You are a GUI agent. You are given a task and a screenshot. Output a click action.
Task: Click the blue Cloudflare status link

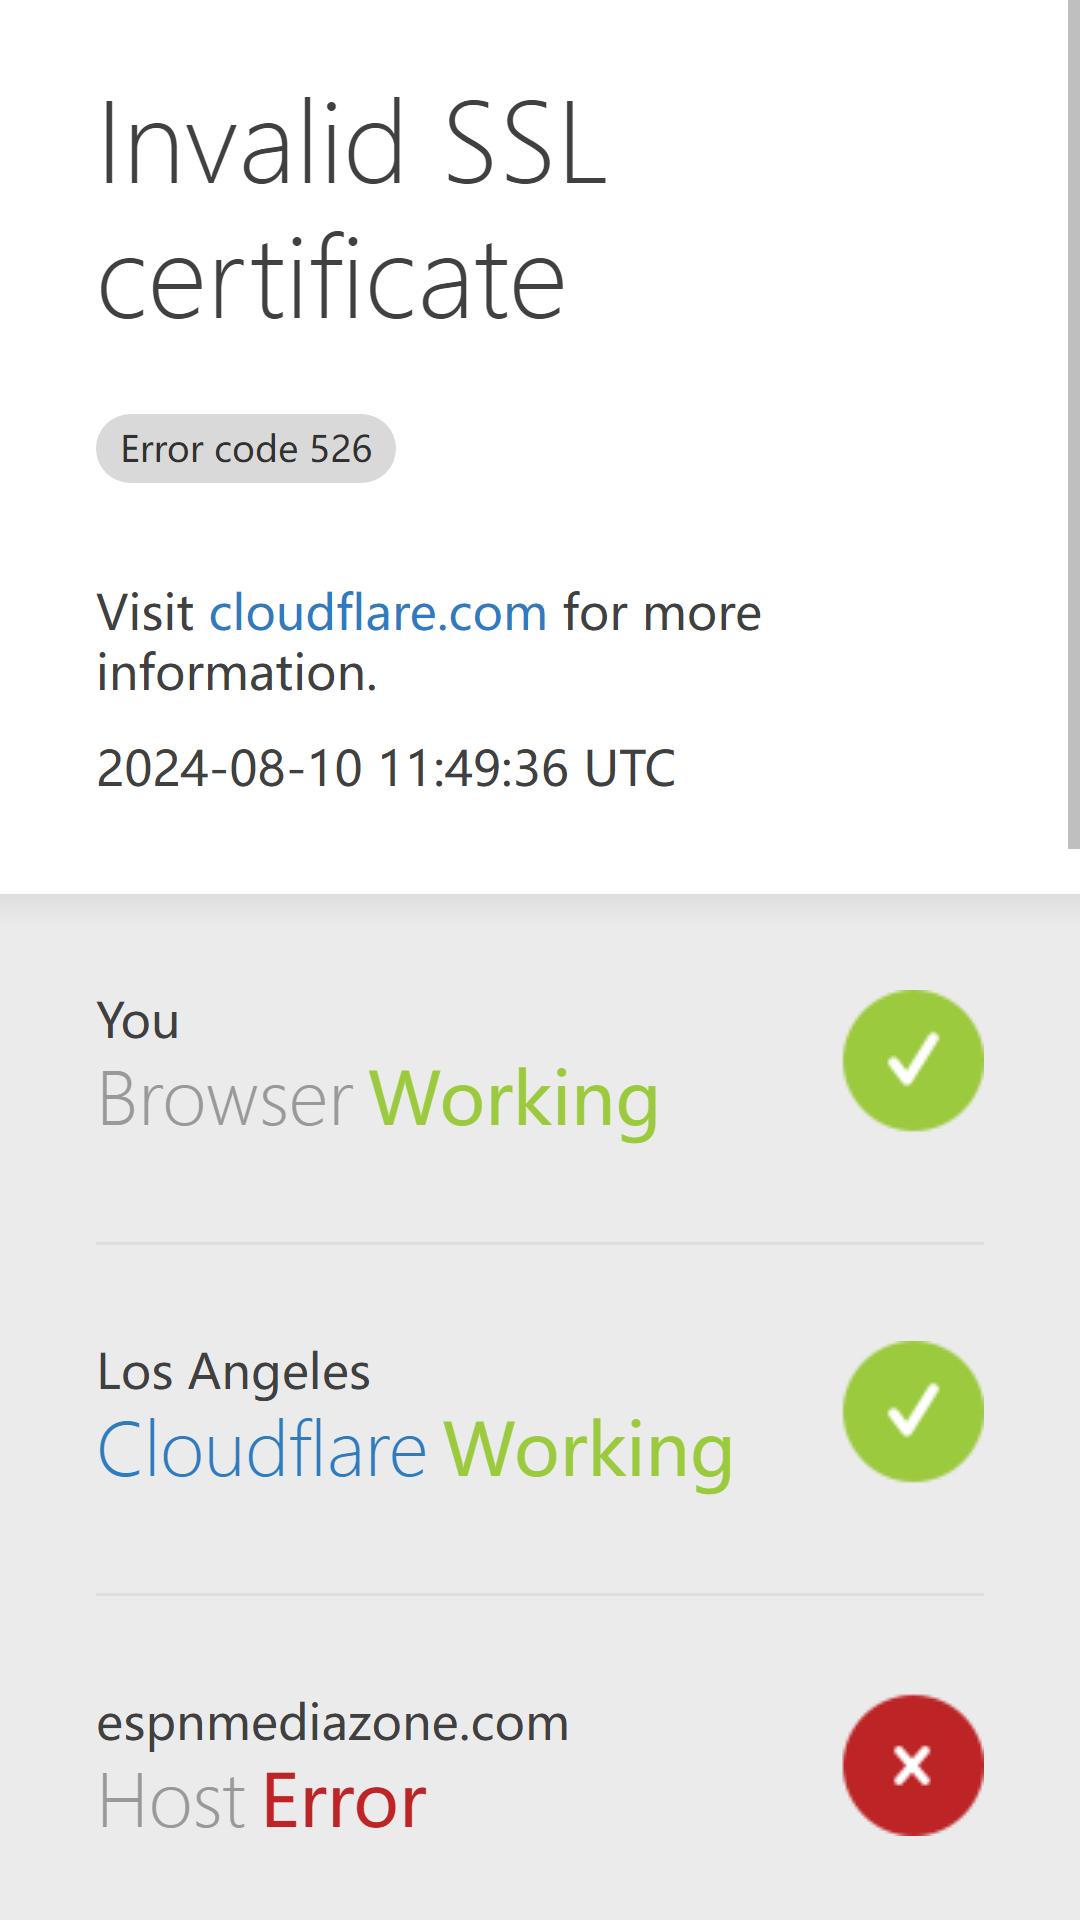pos(262,1449)
